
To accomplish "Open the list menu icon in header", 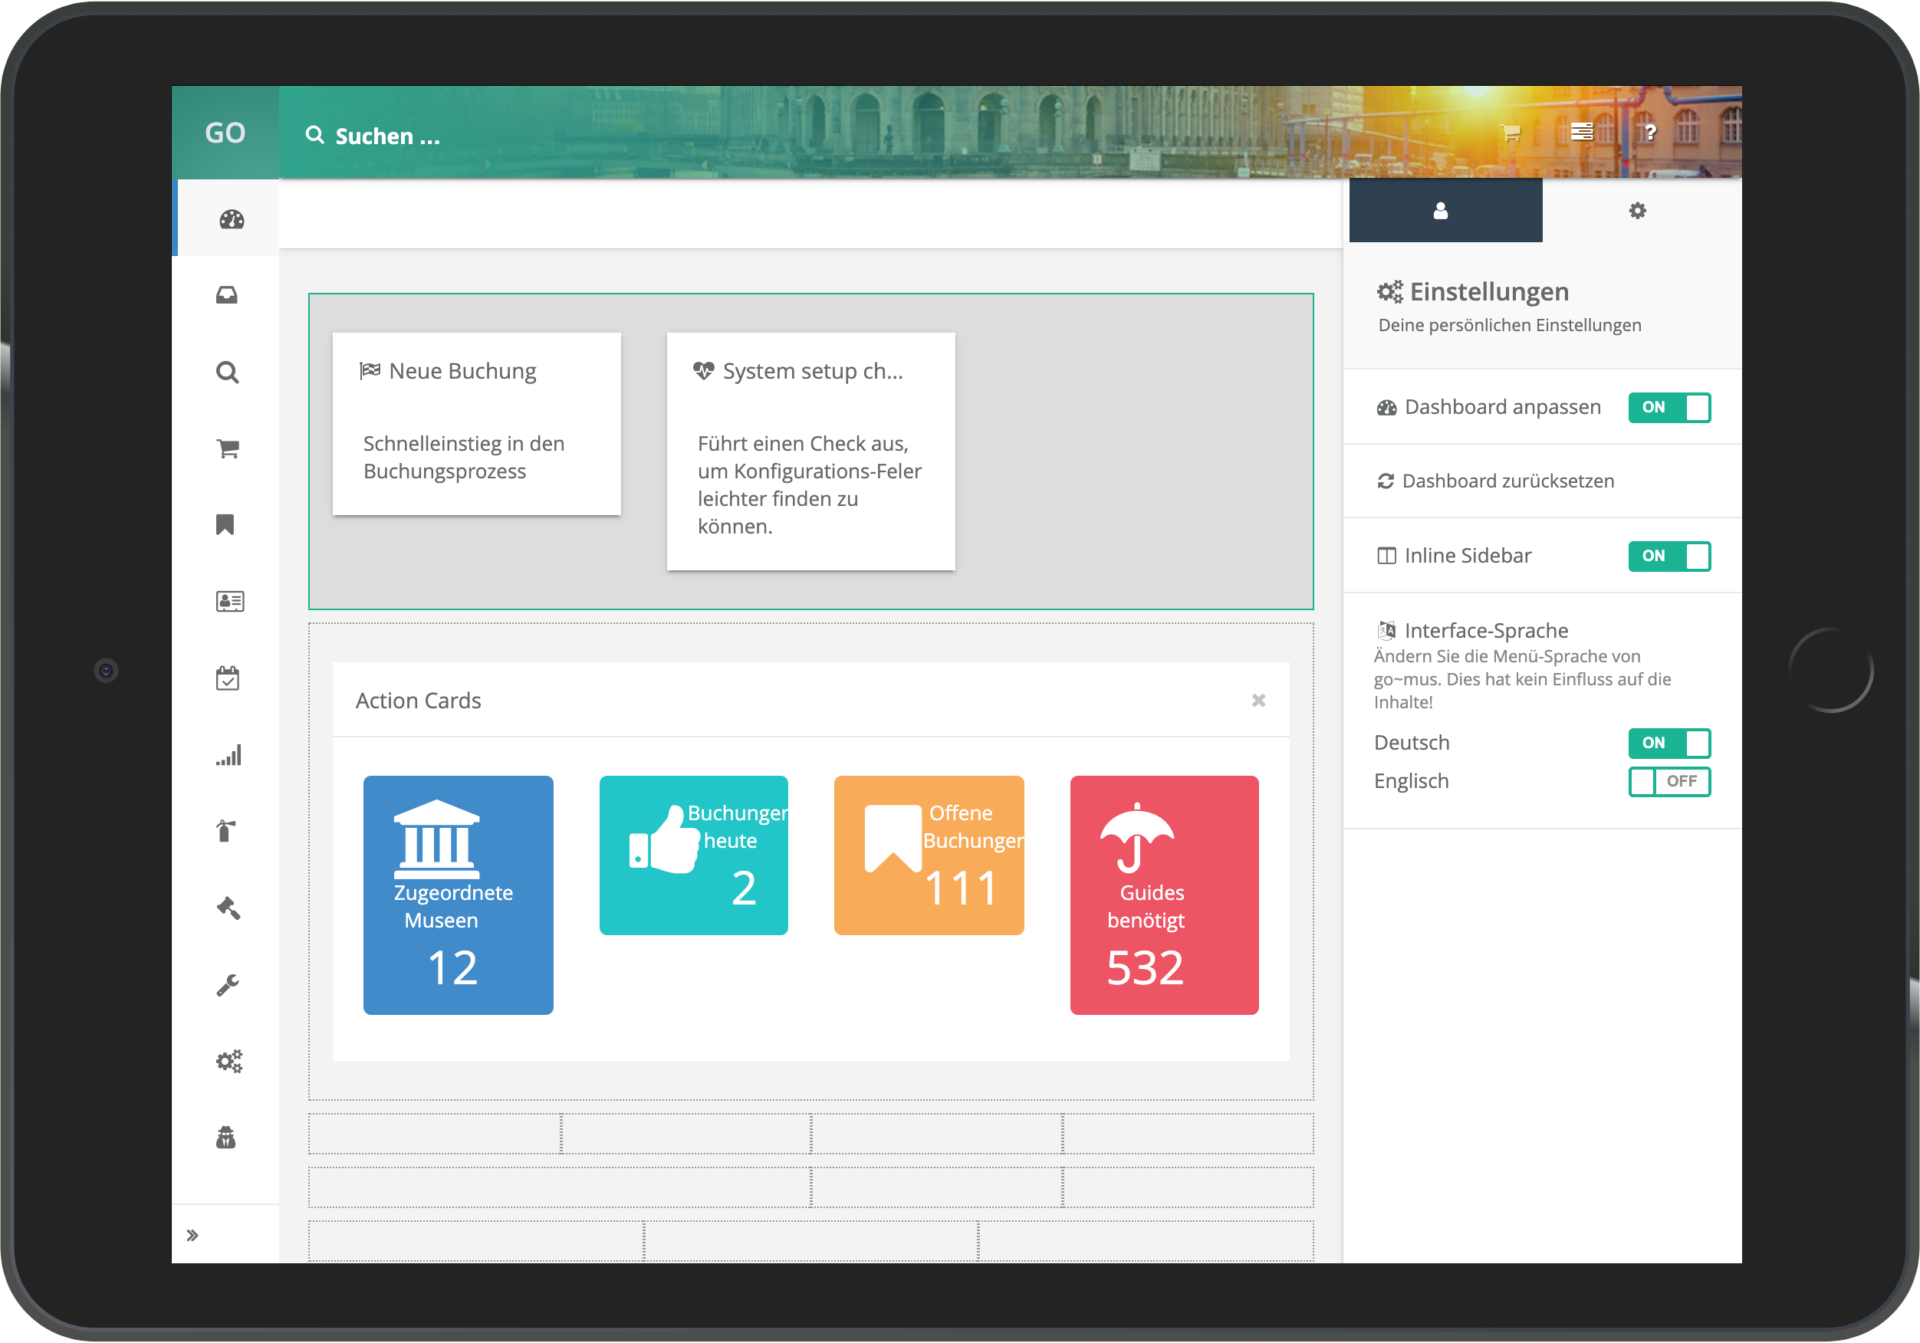I will coord(1581,131).
